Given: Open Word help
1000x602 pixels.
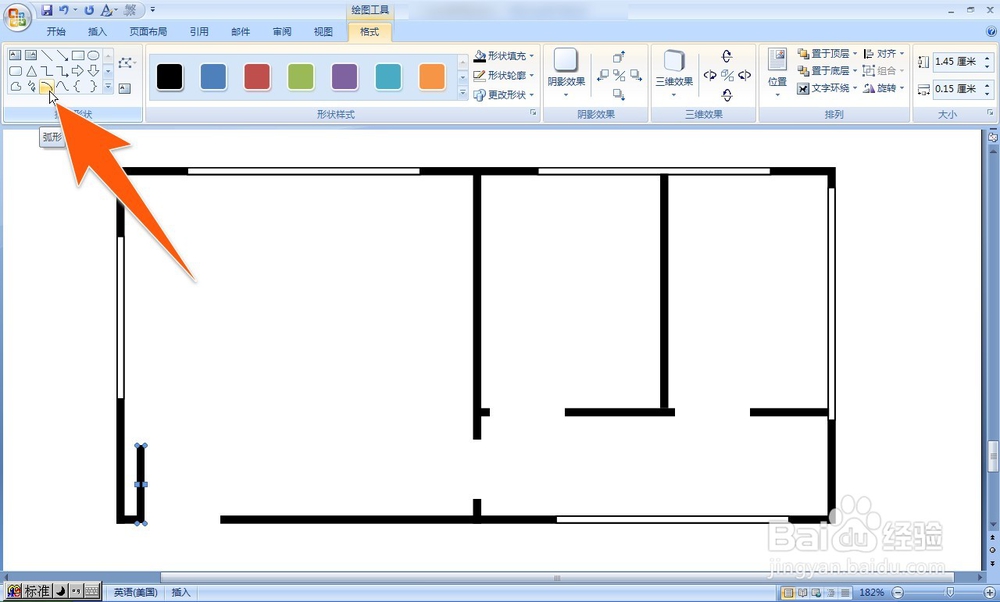Looking at the screenshot, I should pos(990,31).
